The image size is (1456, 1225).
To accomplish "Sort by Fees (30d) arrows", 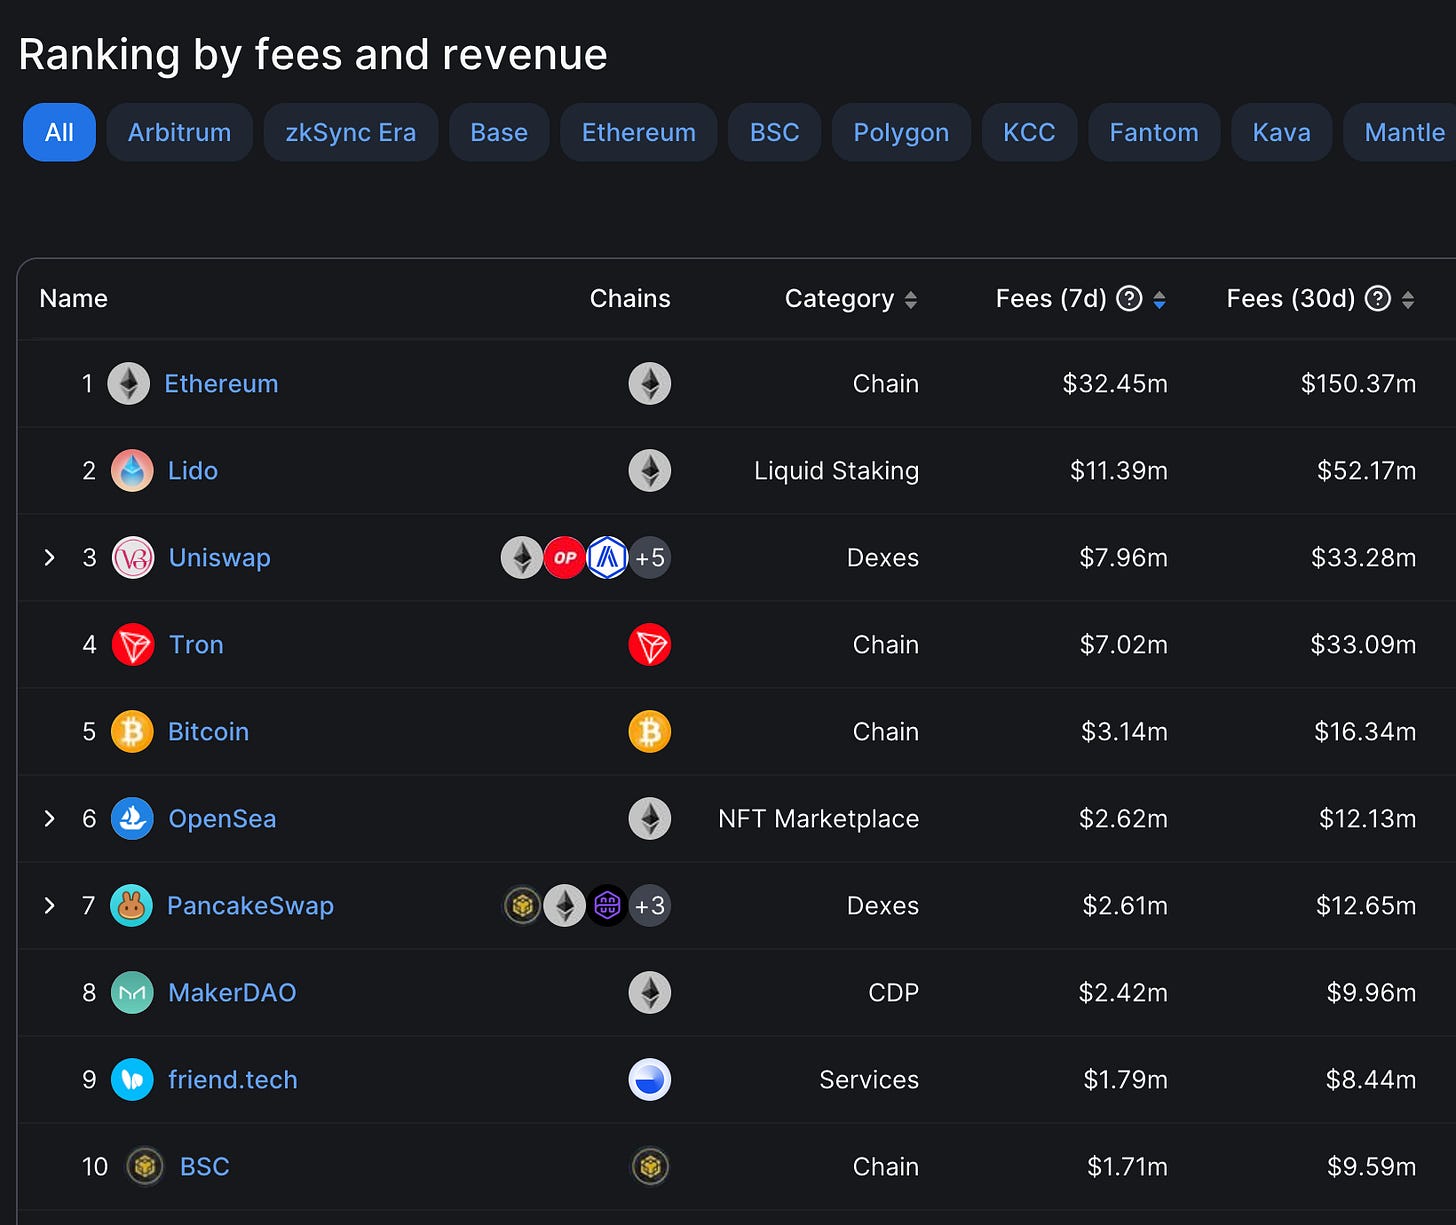I will click(1408, 299).
